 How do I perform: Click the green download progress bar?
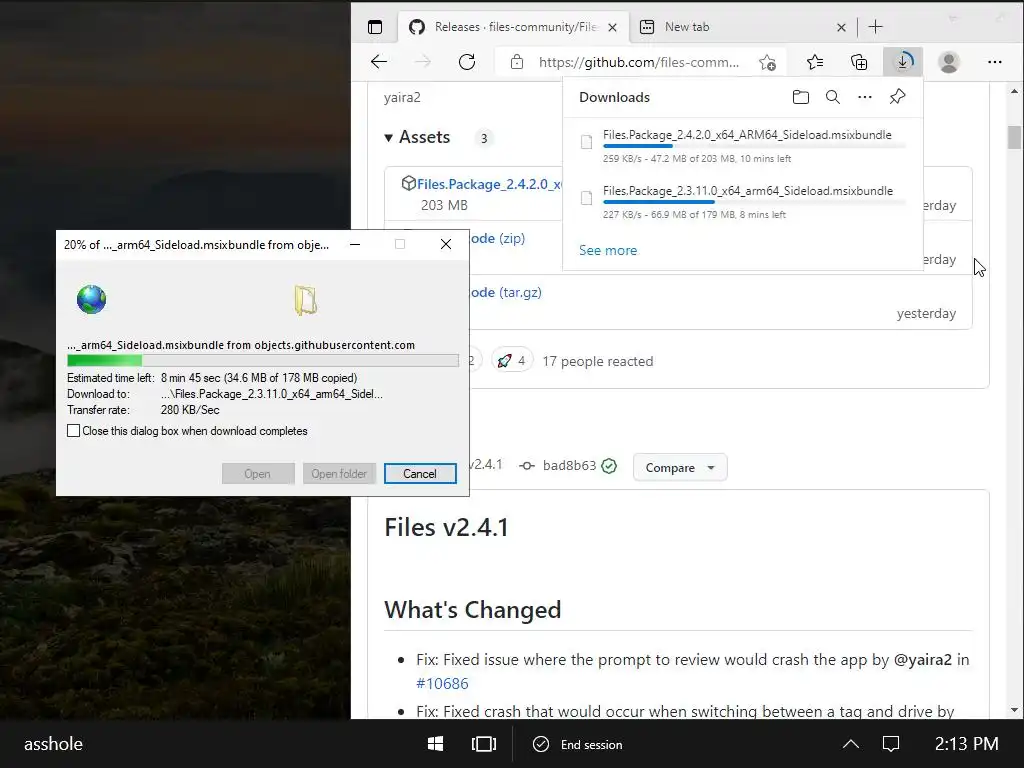[x=263, y=360]
